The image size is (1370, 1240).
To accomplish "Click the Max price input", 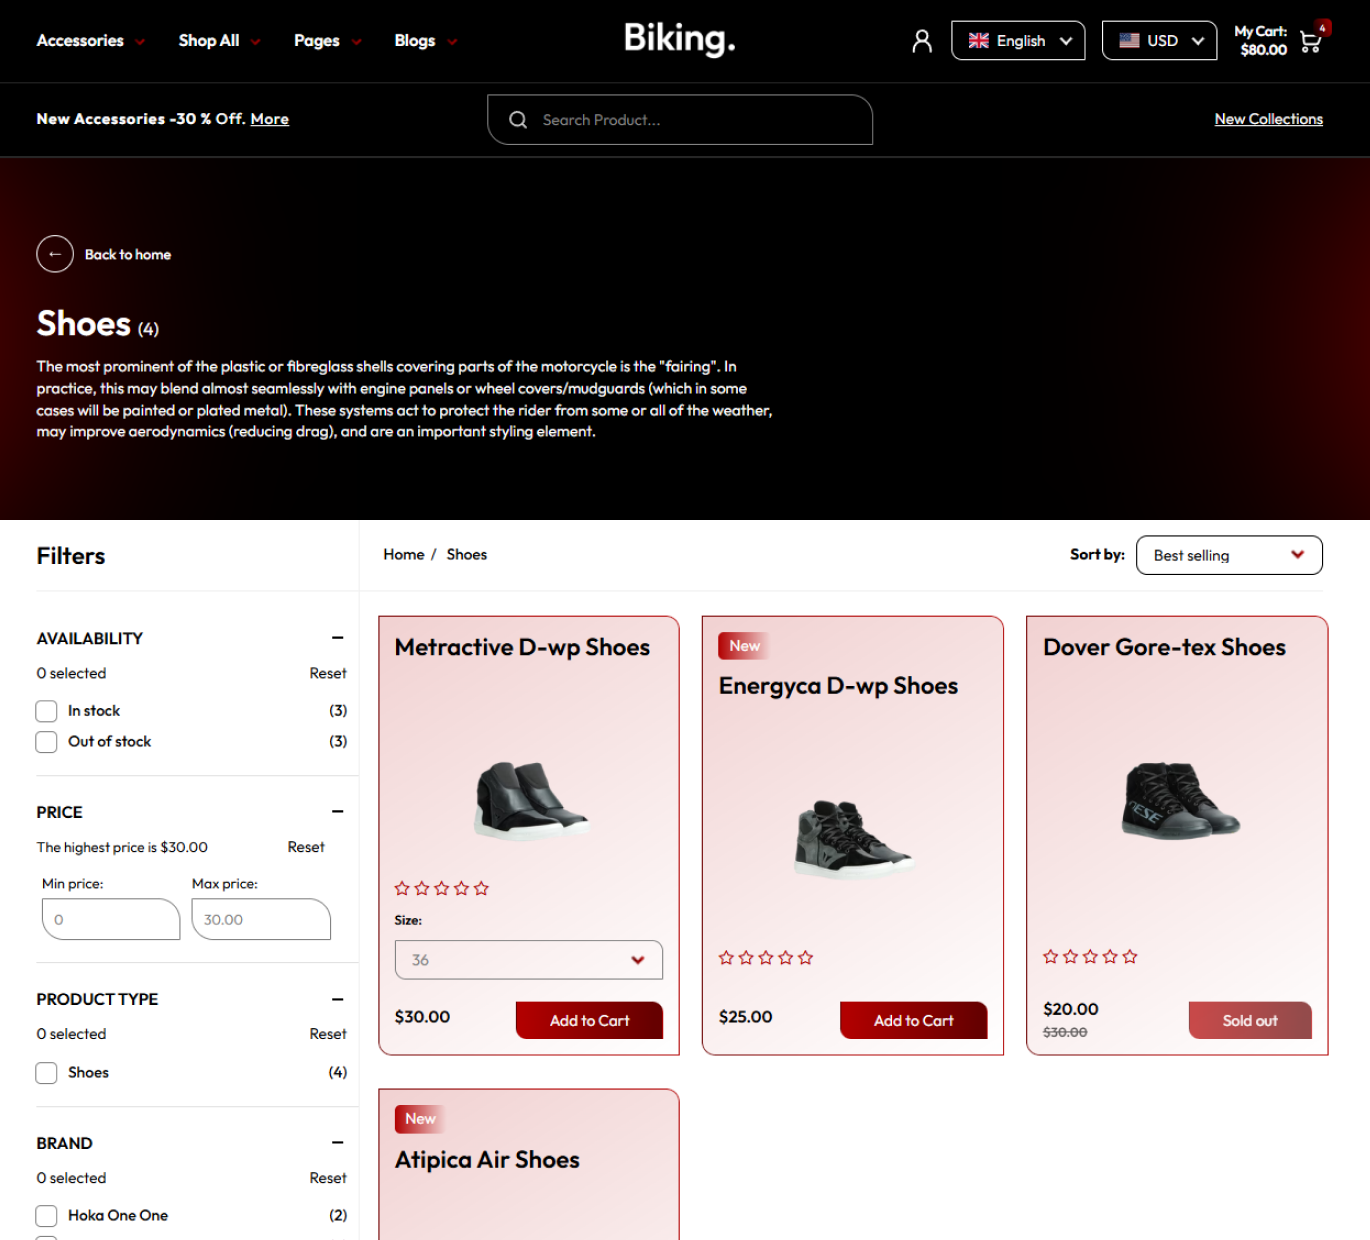I will (261, 919).
